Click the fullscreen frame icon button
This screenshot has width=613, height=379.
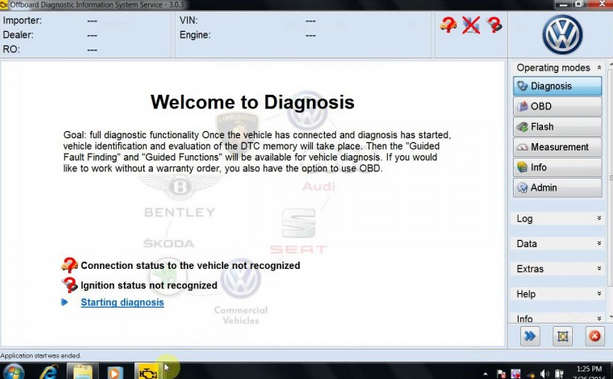(563, 336)
